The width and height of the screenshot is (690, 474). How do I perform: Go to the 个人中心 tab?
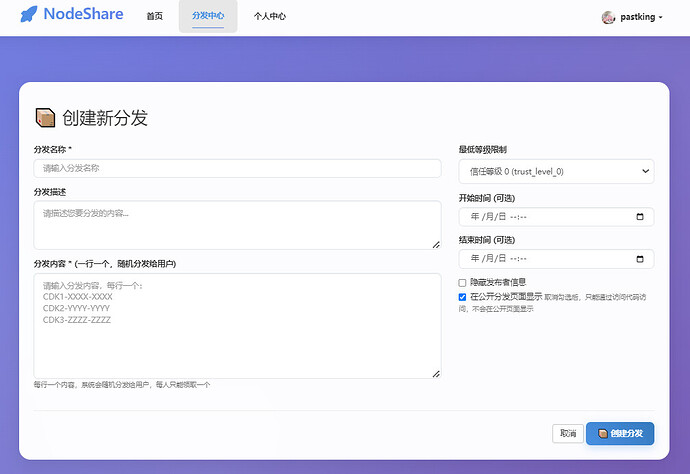[x=270, y=16]
